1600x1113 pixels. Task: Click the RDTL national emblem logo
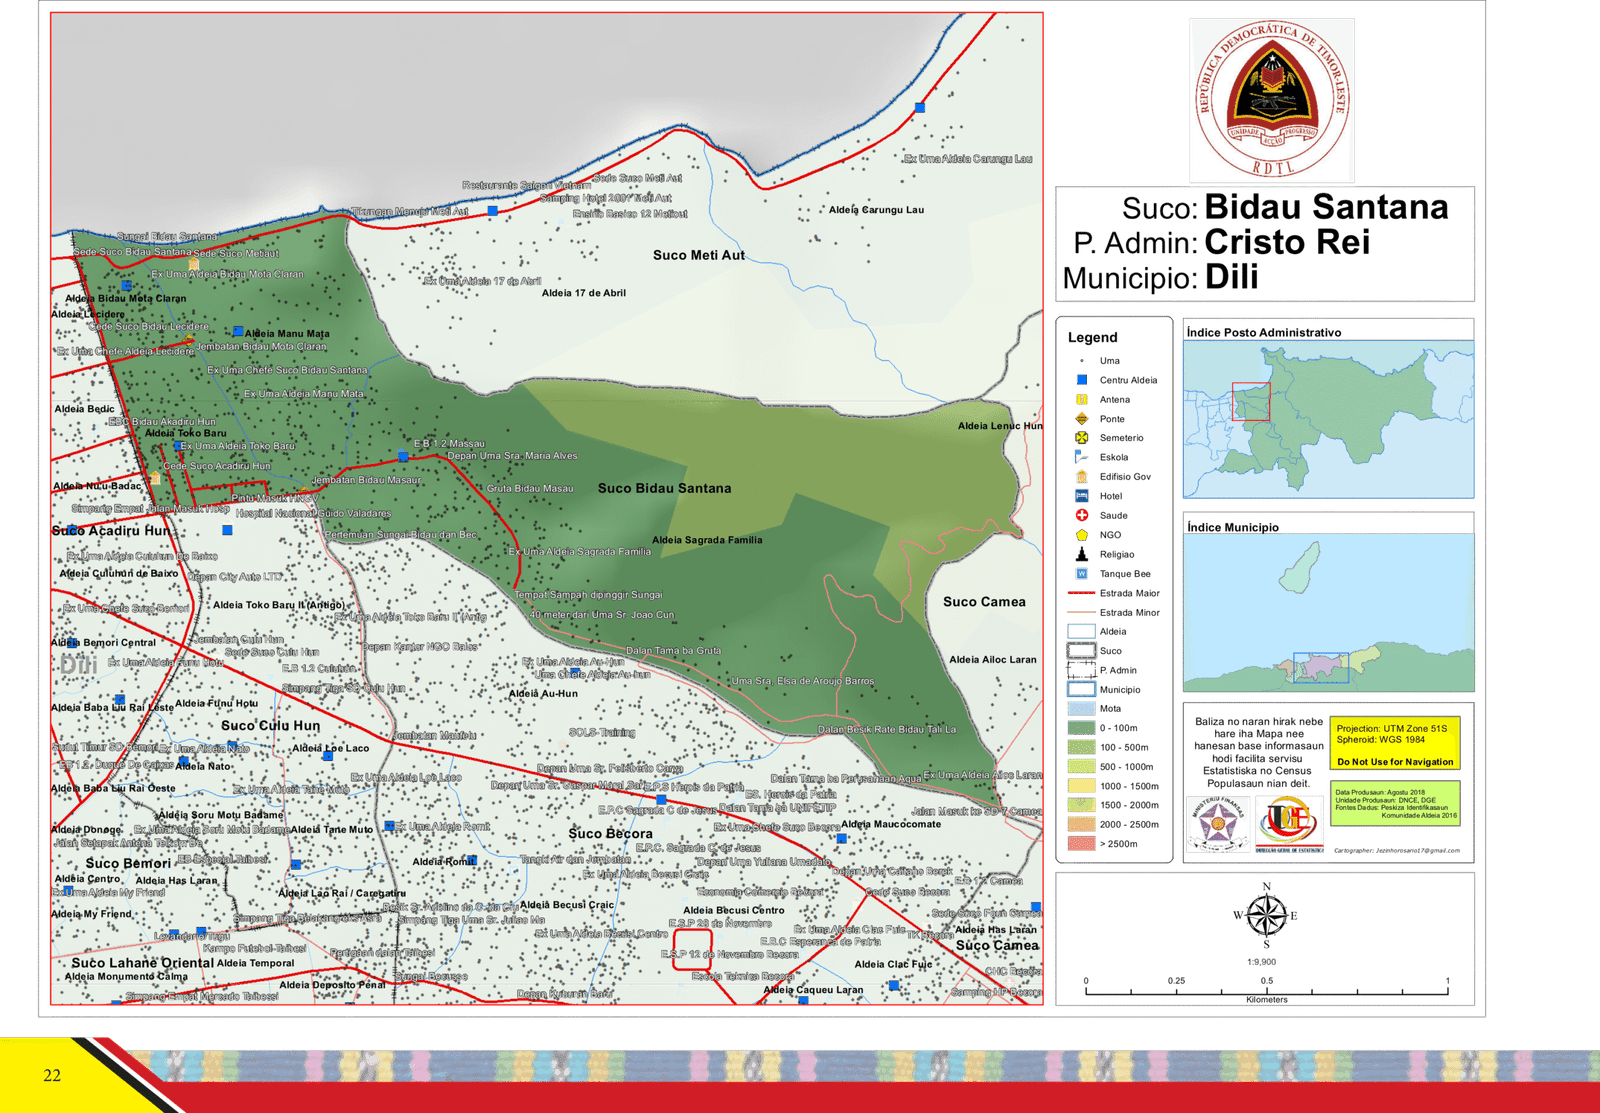click(x=1272, y=100)
